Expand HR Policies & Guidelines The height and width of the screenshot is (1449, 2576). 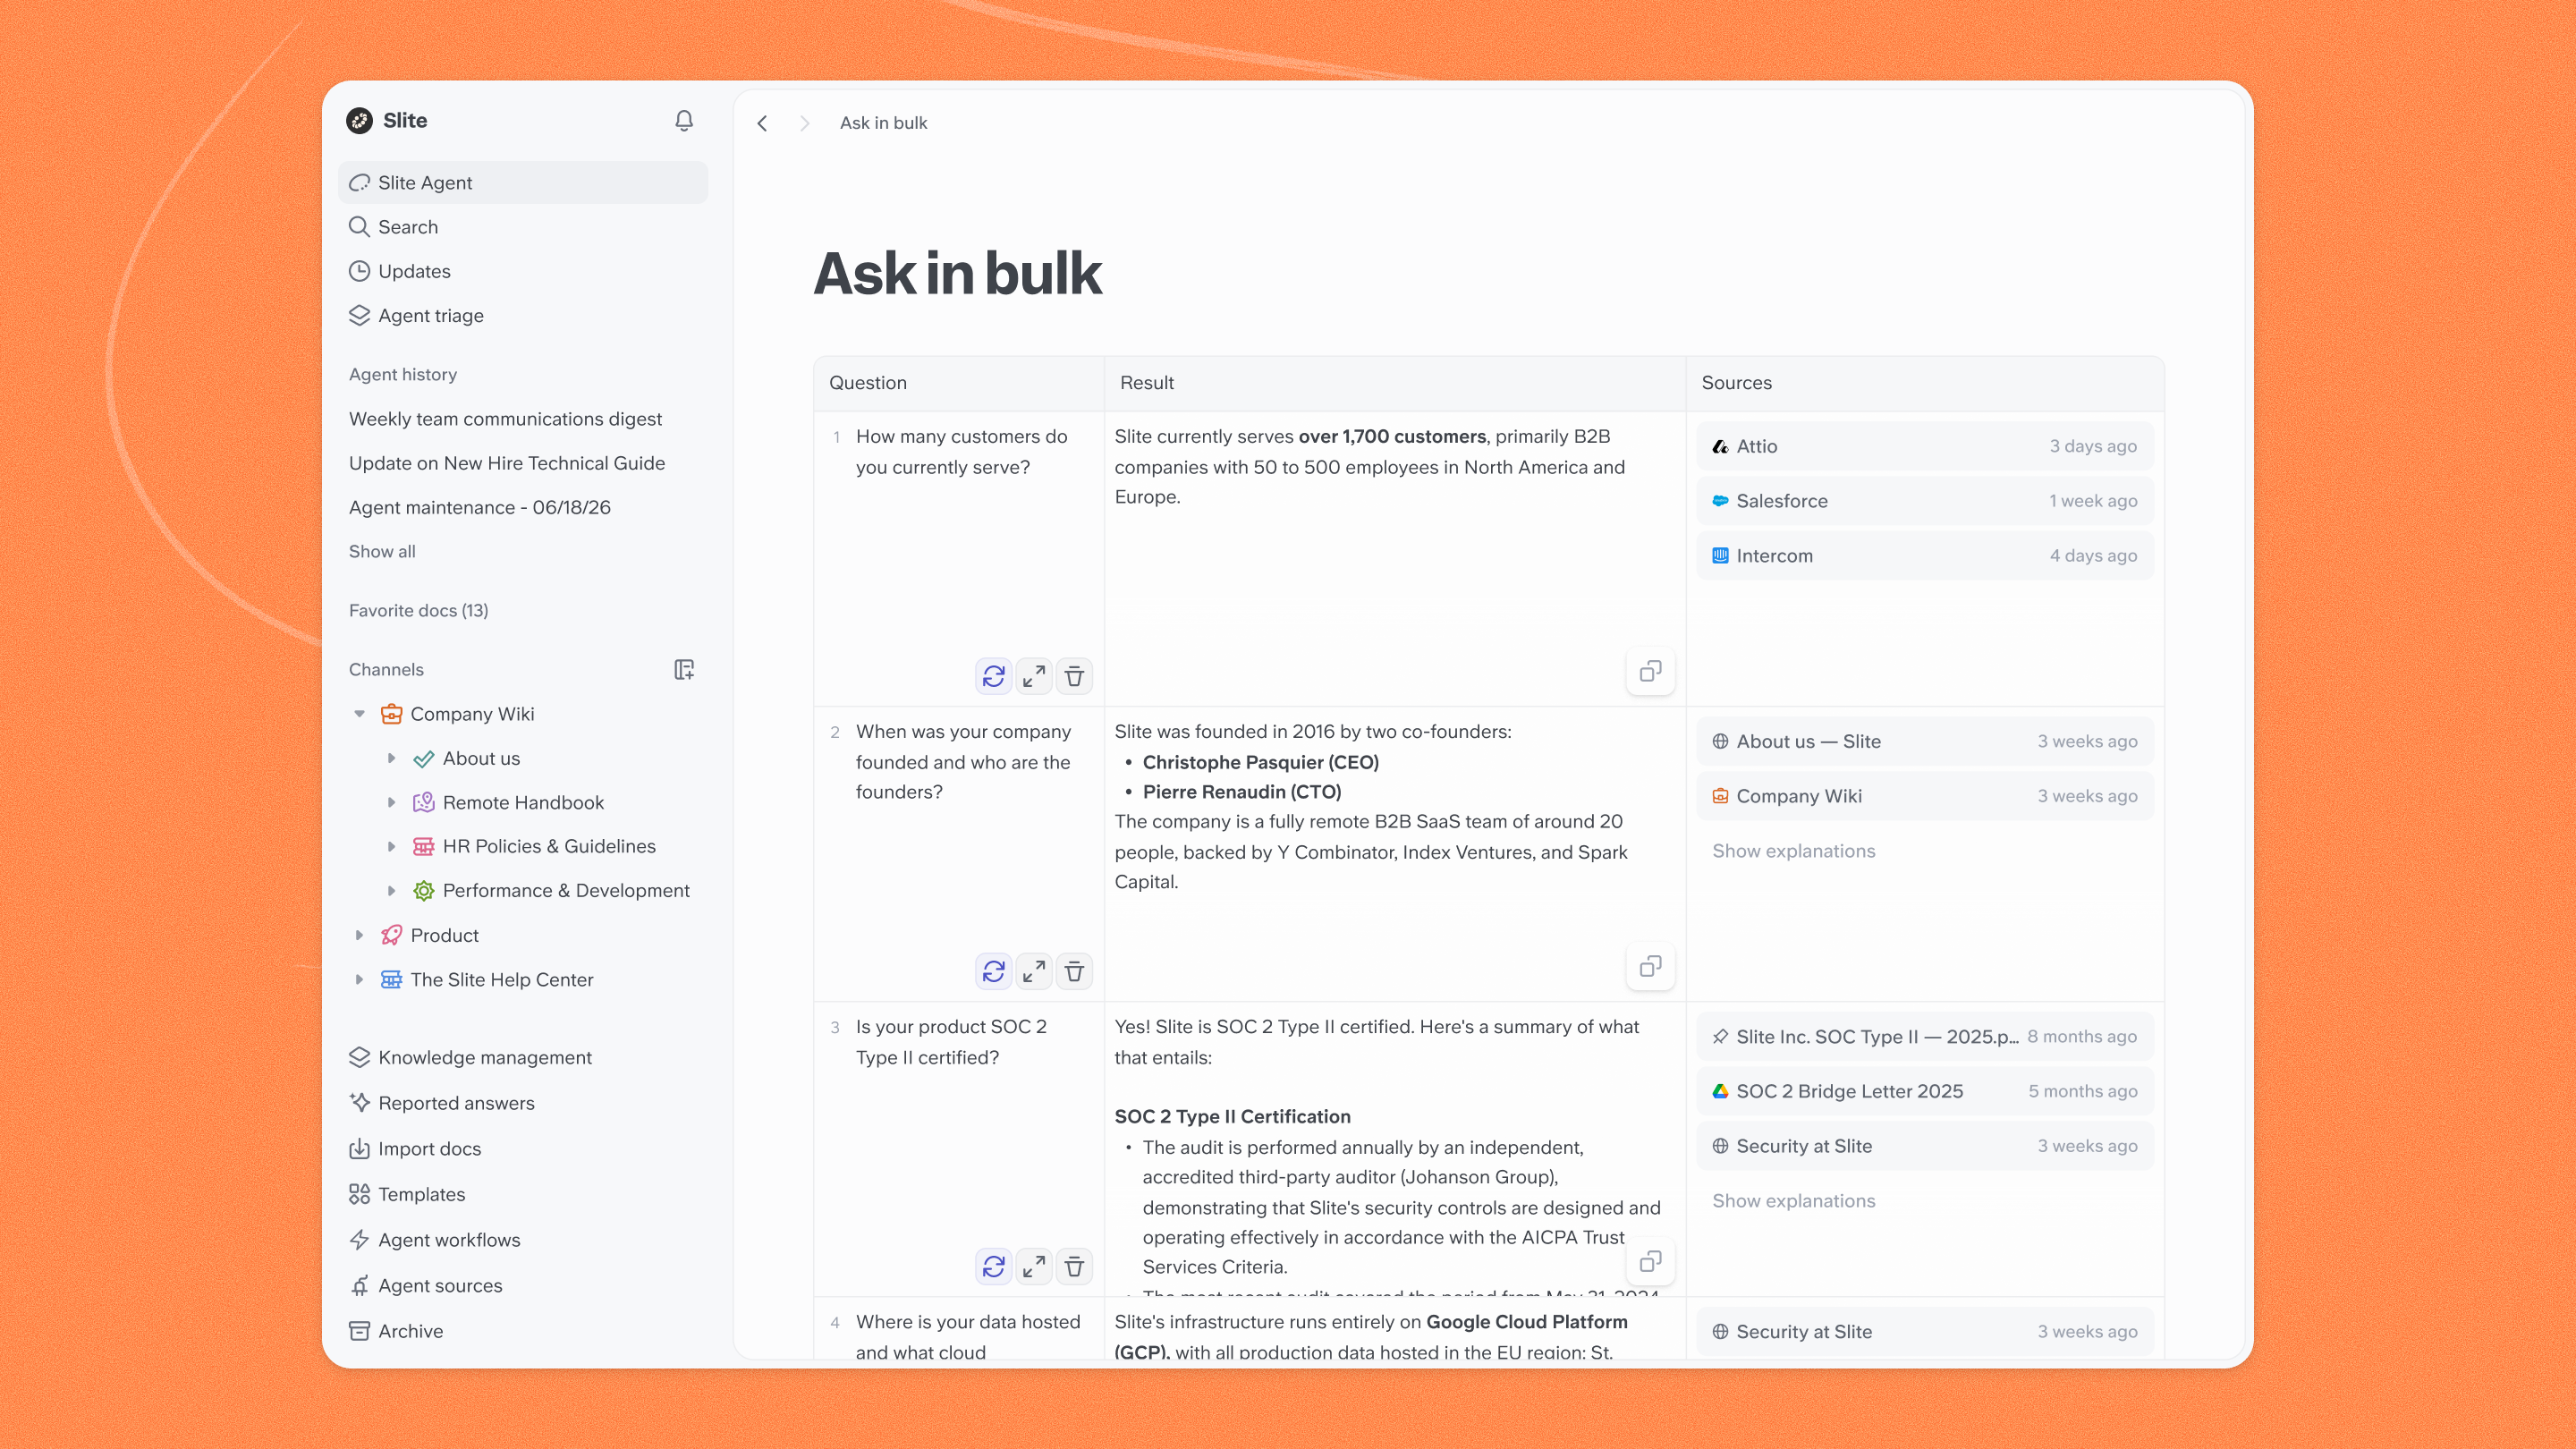click(x=391, y=846)
